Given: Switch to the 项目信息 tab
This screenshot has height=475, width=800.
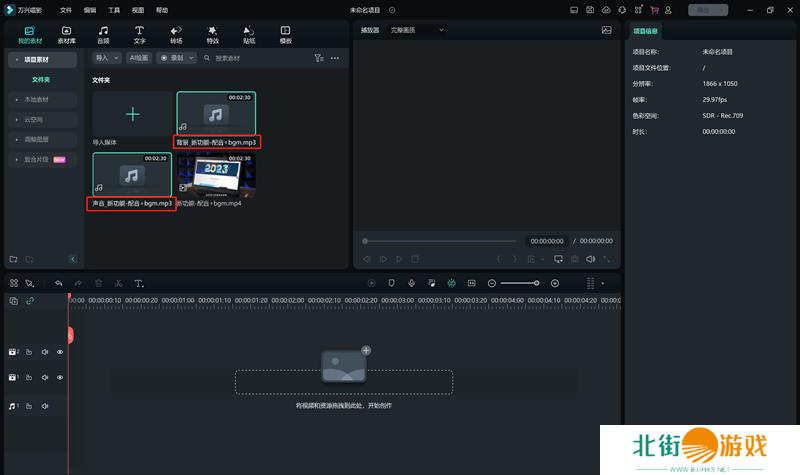Looking at the screenshot, I should (x=646, y=31).
